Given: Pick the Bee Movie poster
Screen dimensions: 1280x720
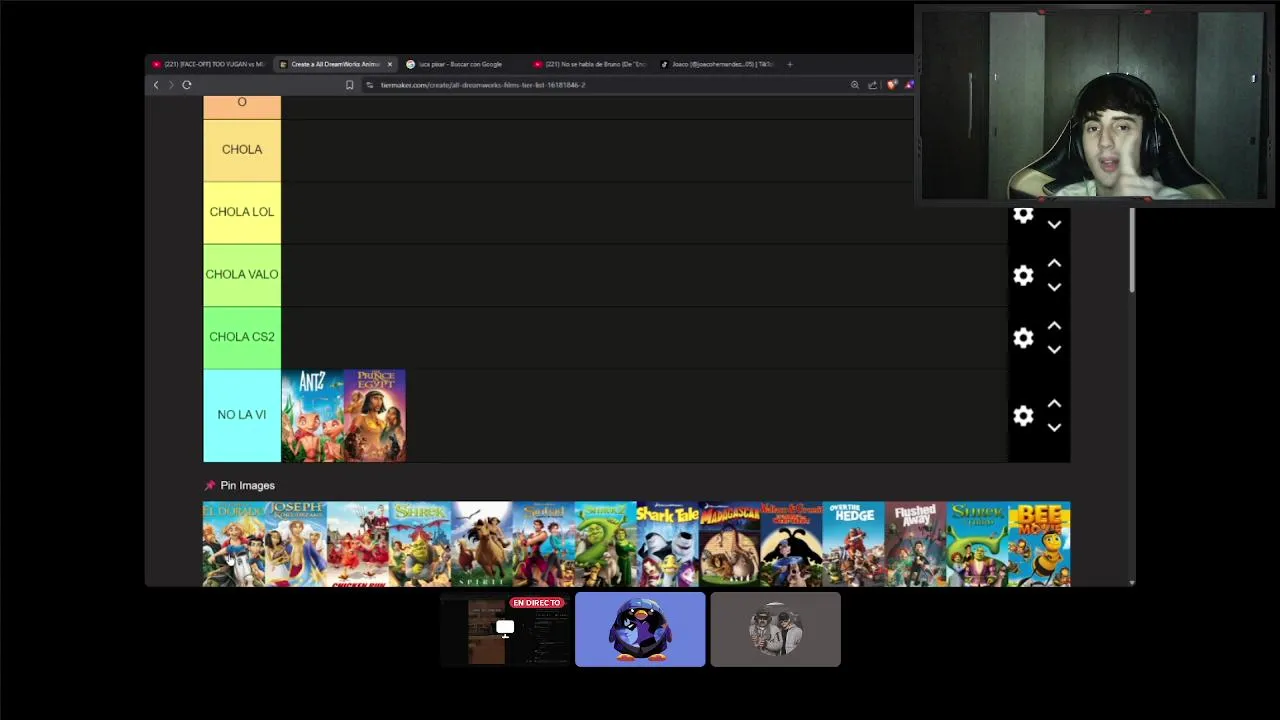Looking at the screenshot, I should pyautogui.click(x=1039, y=544).
